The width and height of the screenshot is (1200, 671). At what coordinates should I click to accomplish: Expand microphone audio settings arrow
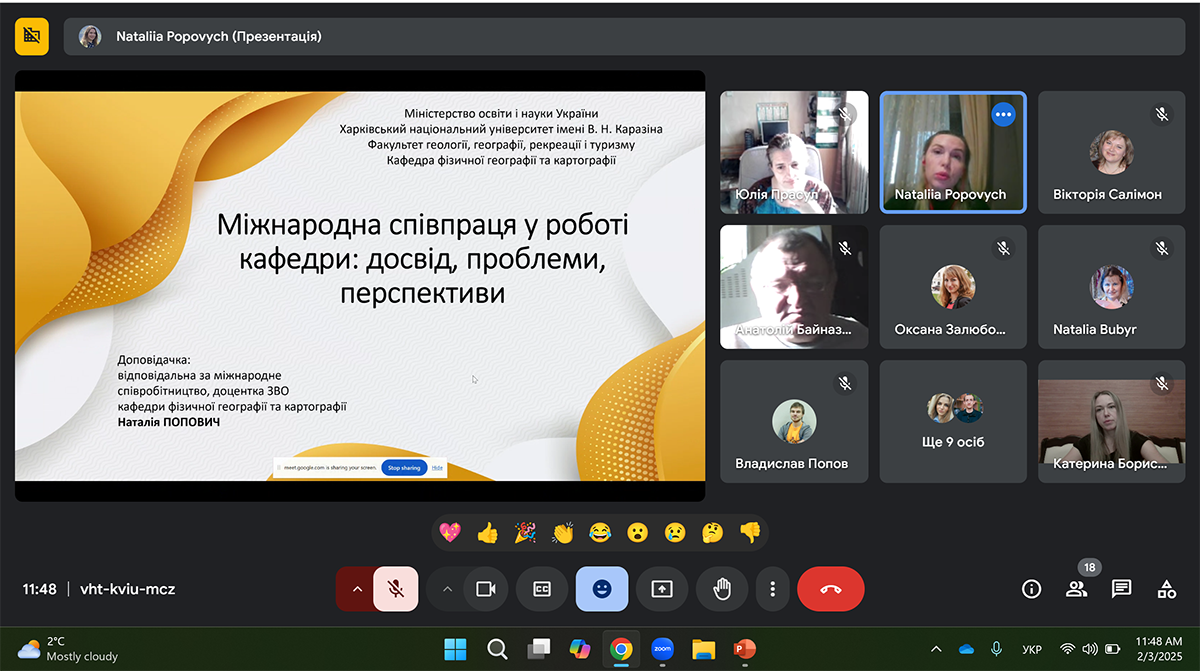click(x=356, y=589)
